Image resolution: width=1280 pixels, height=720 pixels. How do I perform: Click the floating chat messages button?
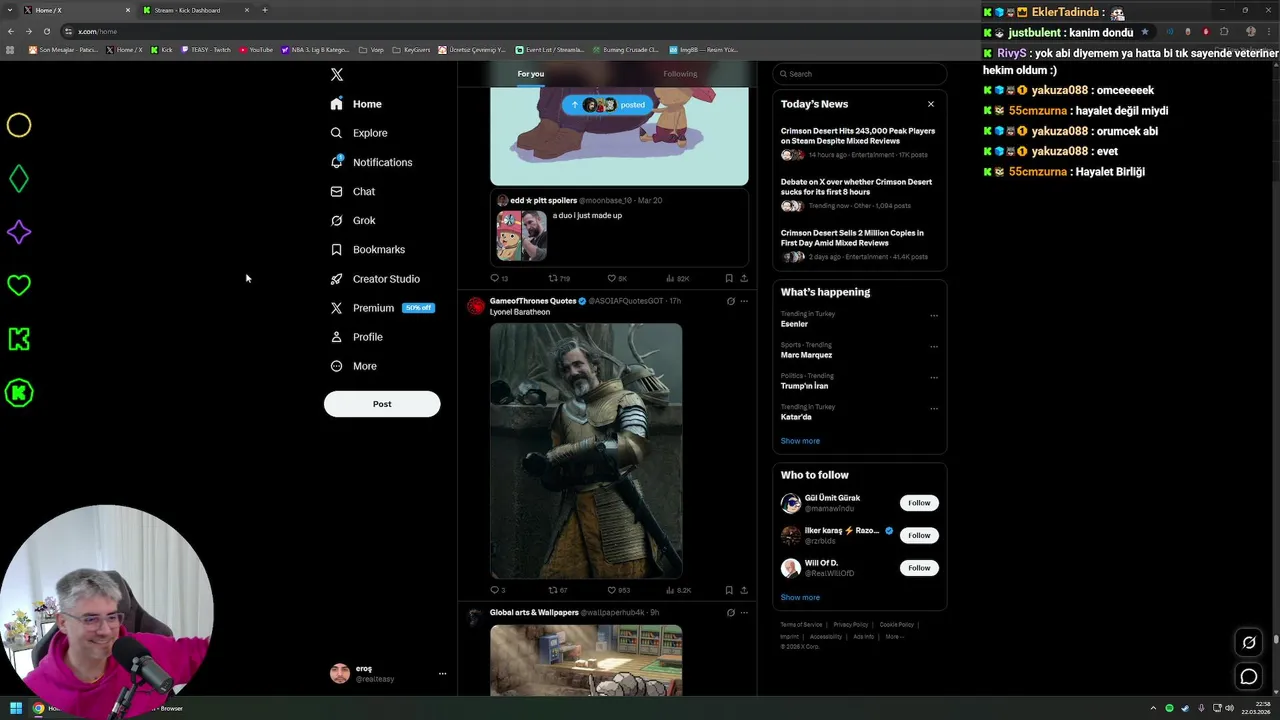point(1249,677)
